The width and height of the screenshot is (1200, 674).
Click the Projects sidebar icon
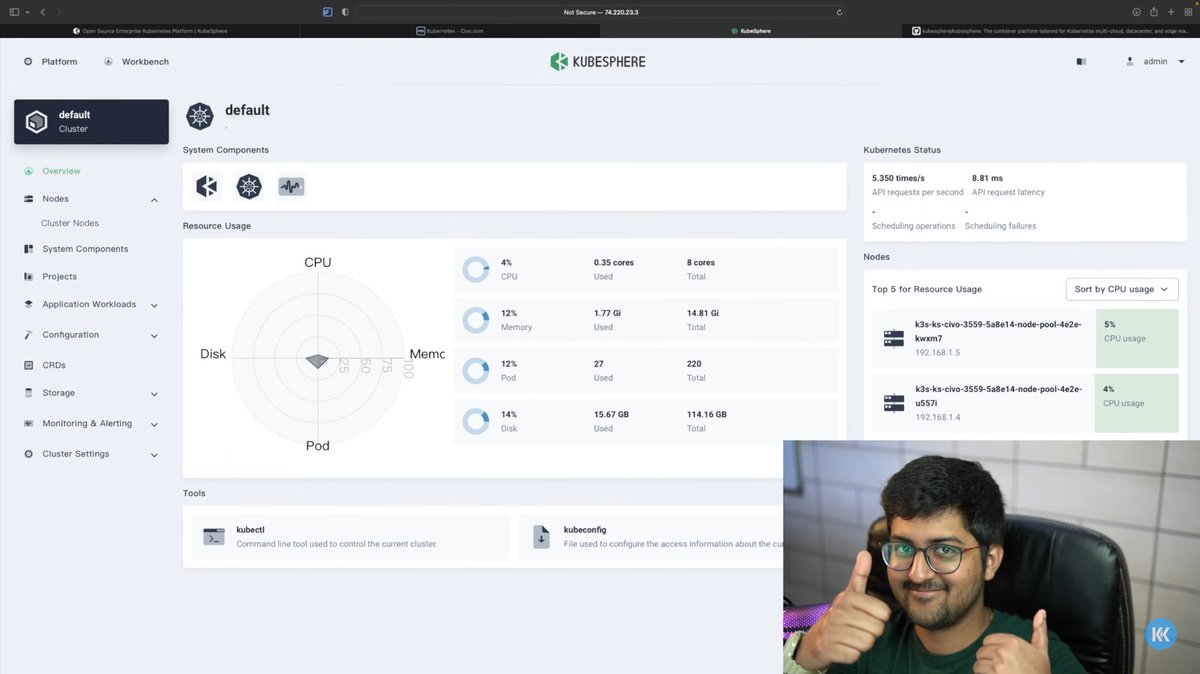[x=29, y=277]
